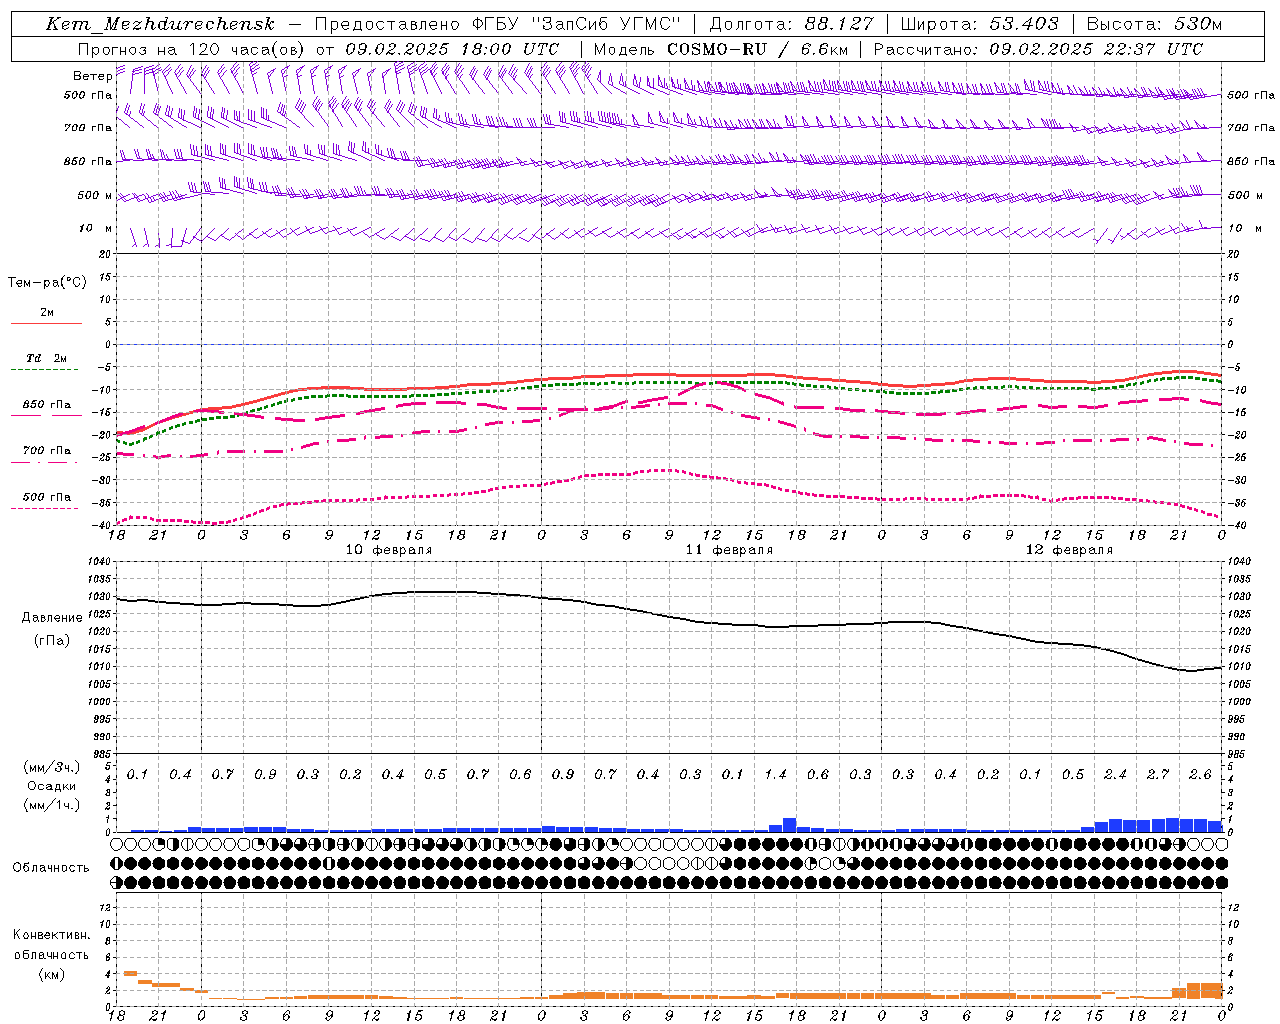Click the (гПа) unit label under Давление
Image resolution: width=1280 pixels, height=1024 pixels.
[51, 641]
